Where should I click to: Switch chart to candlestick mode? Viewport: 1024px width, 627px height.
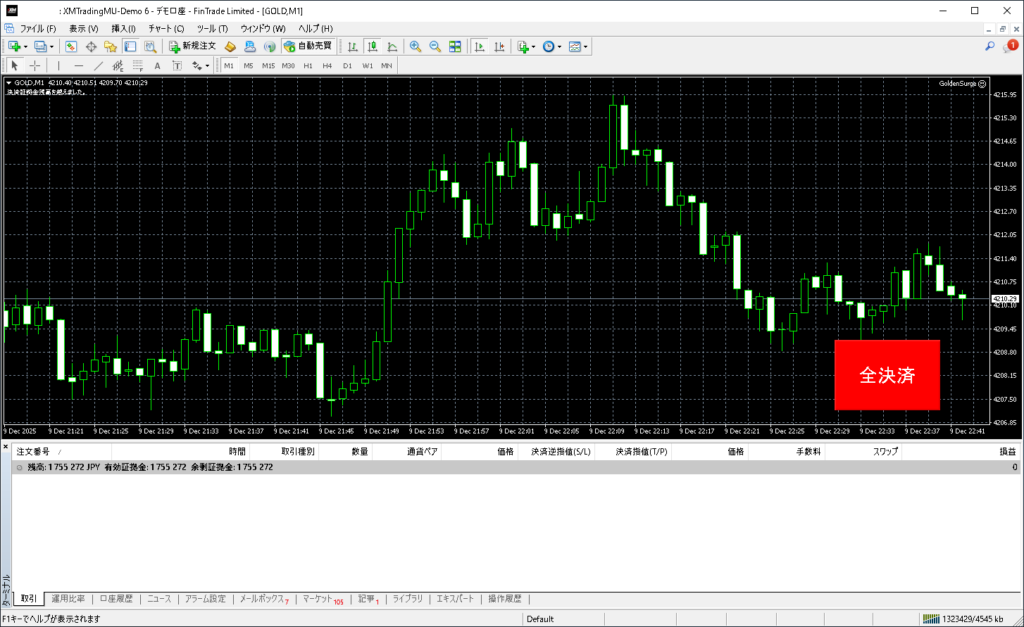372,46
